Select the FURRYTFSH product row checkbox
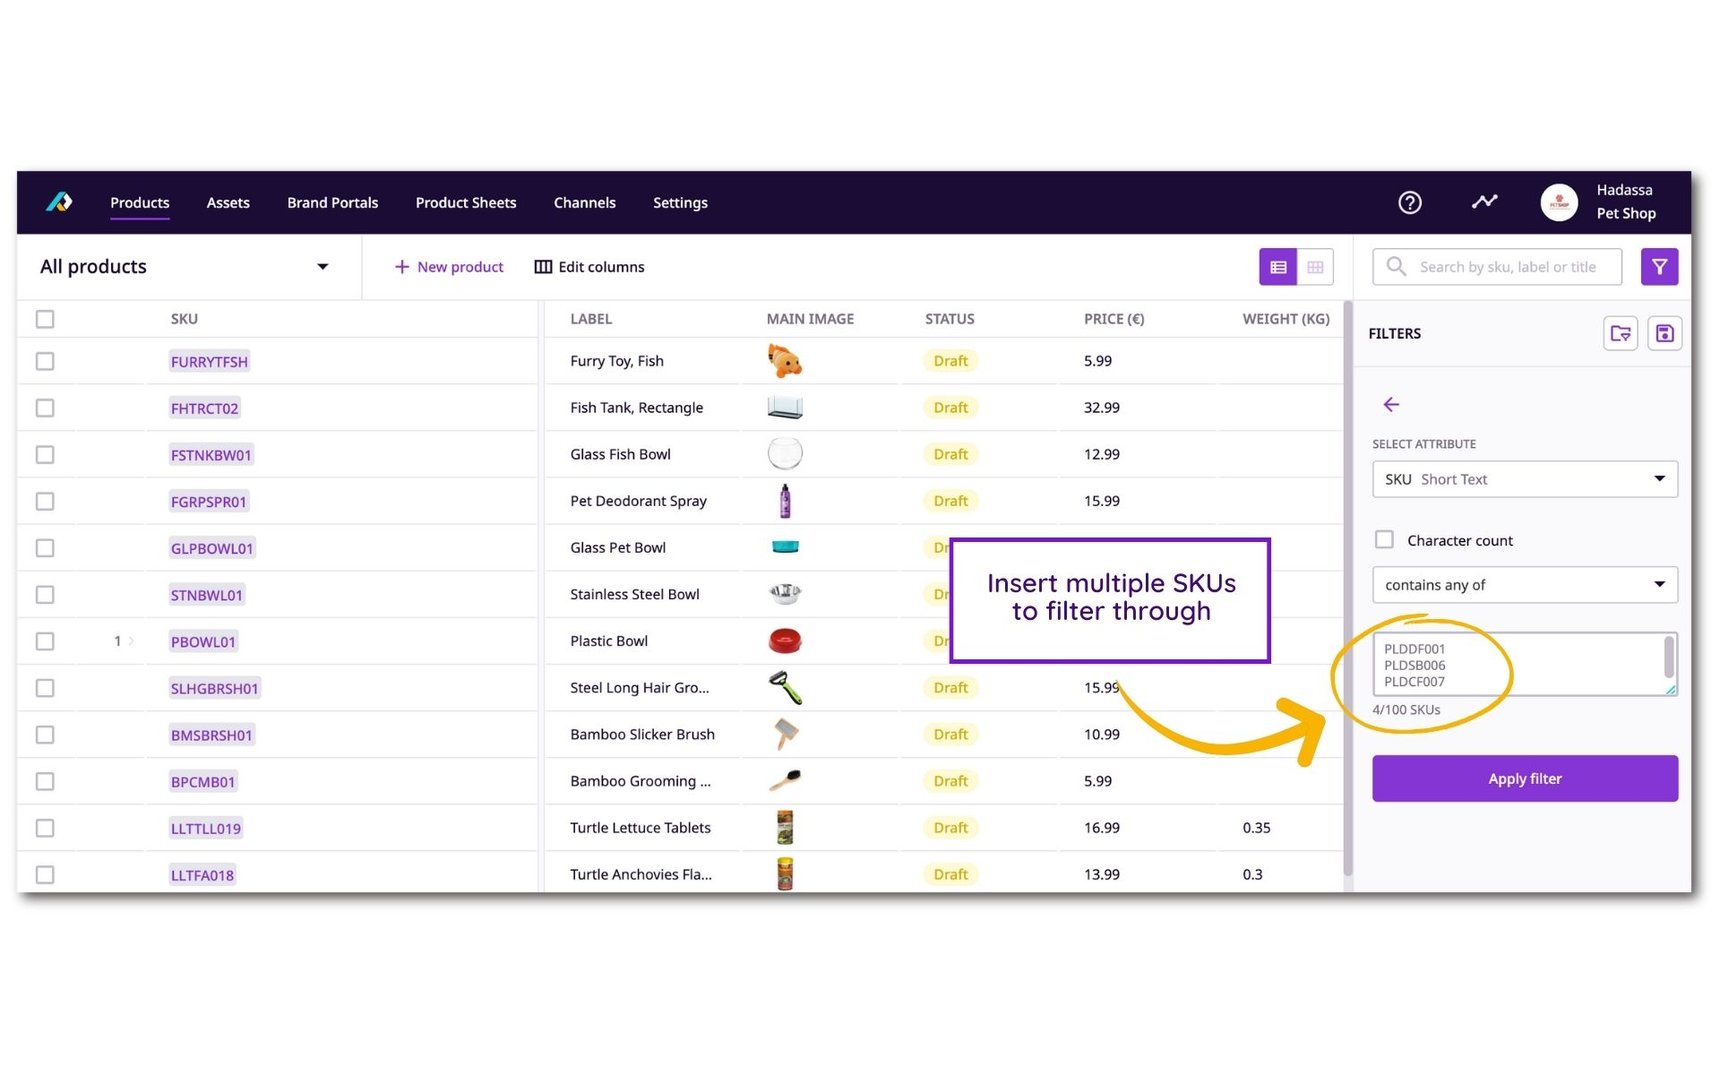This screenshot has width=1720, height=1075. click(x=45, y=361)
